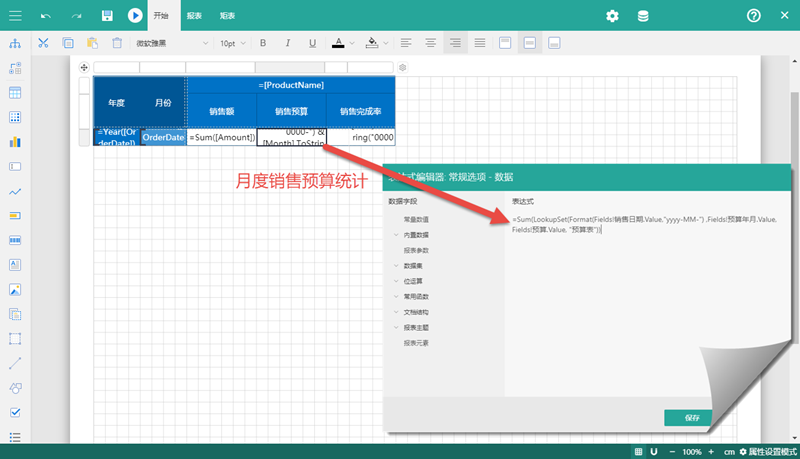Open the settings gear in header
The width and height of the screenshot is (800, 459).
(x=612, y=16)
